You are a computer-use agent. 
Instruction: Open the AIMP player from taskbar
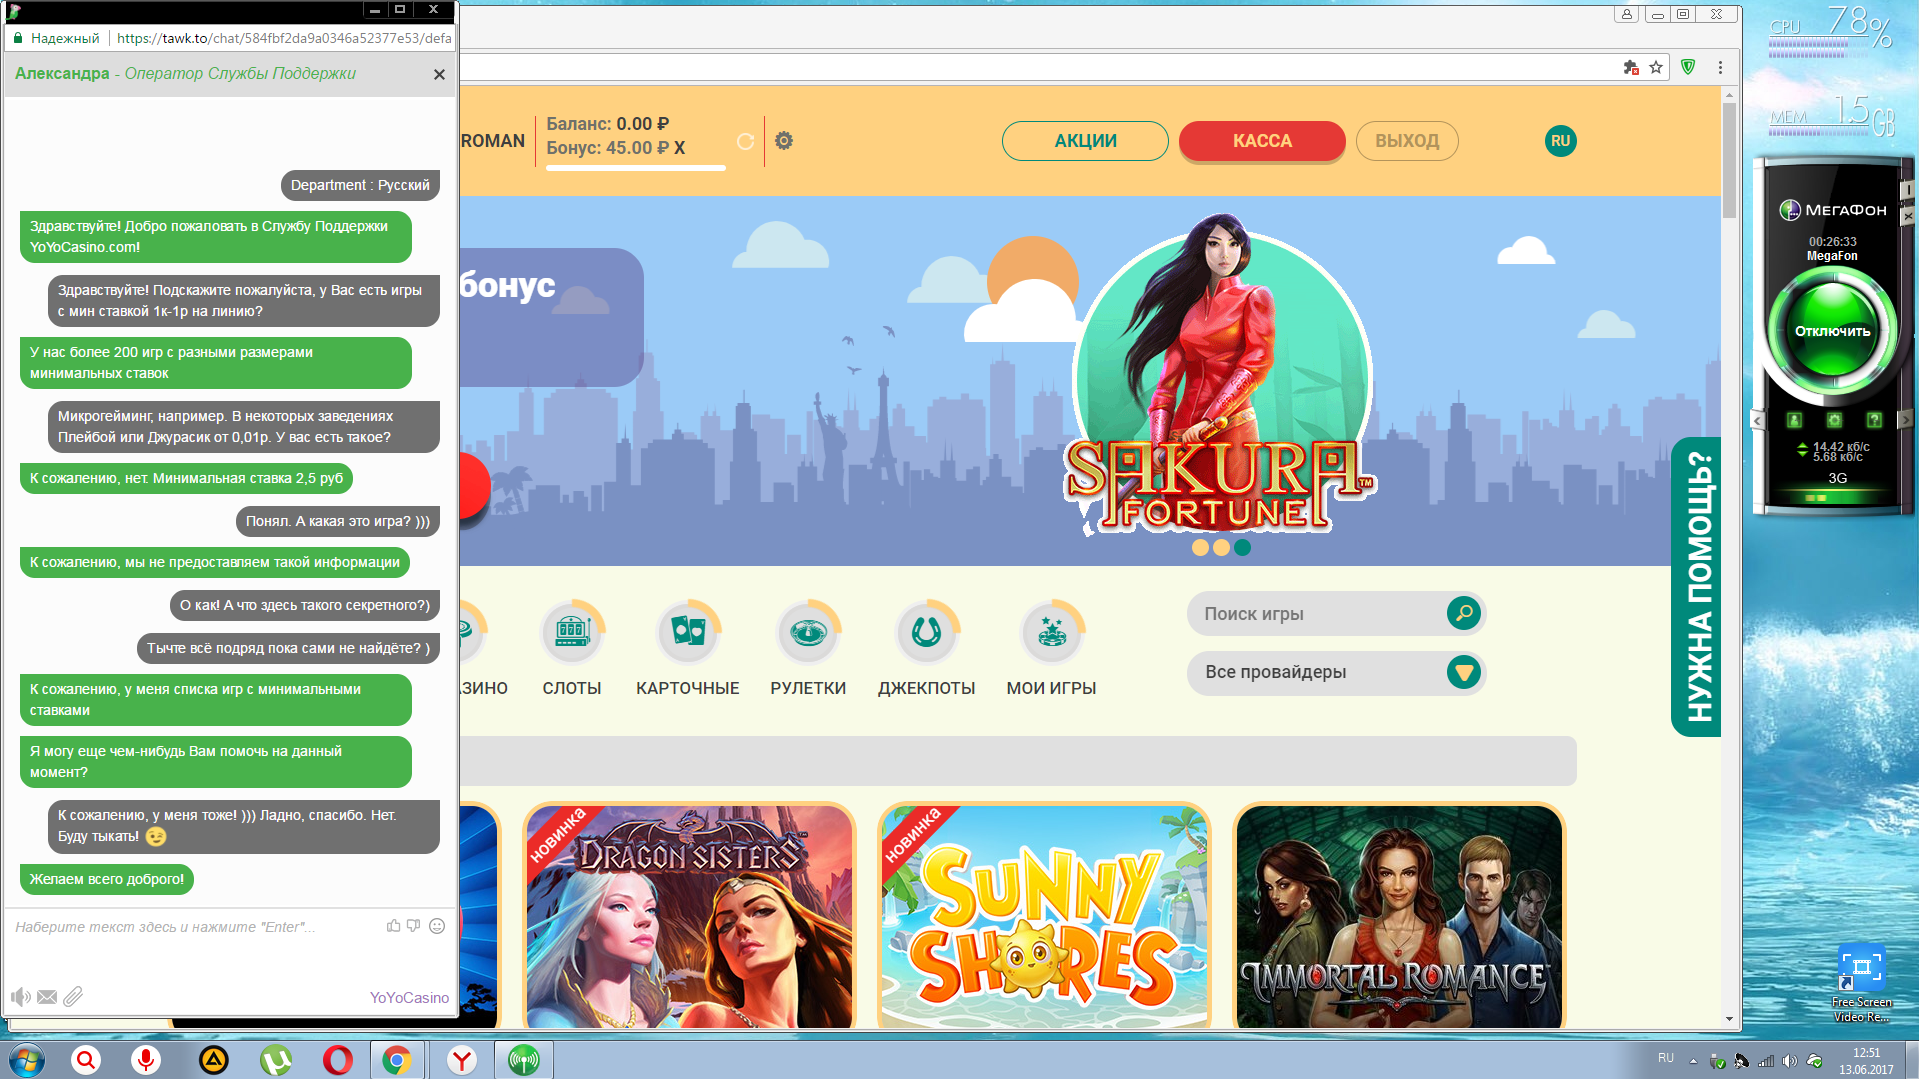213,1060
